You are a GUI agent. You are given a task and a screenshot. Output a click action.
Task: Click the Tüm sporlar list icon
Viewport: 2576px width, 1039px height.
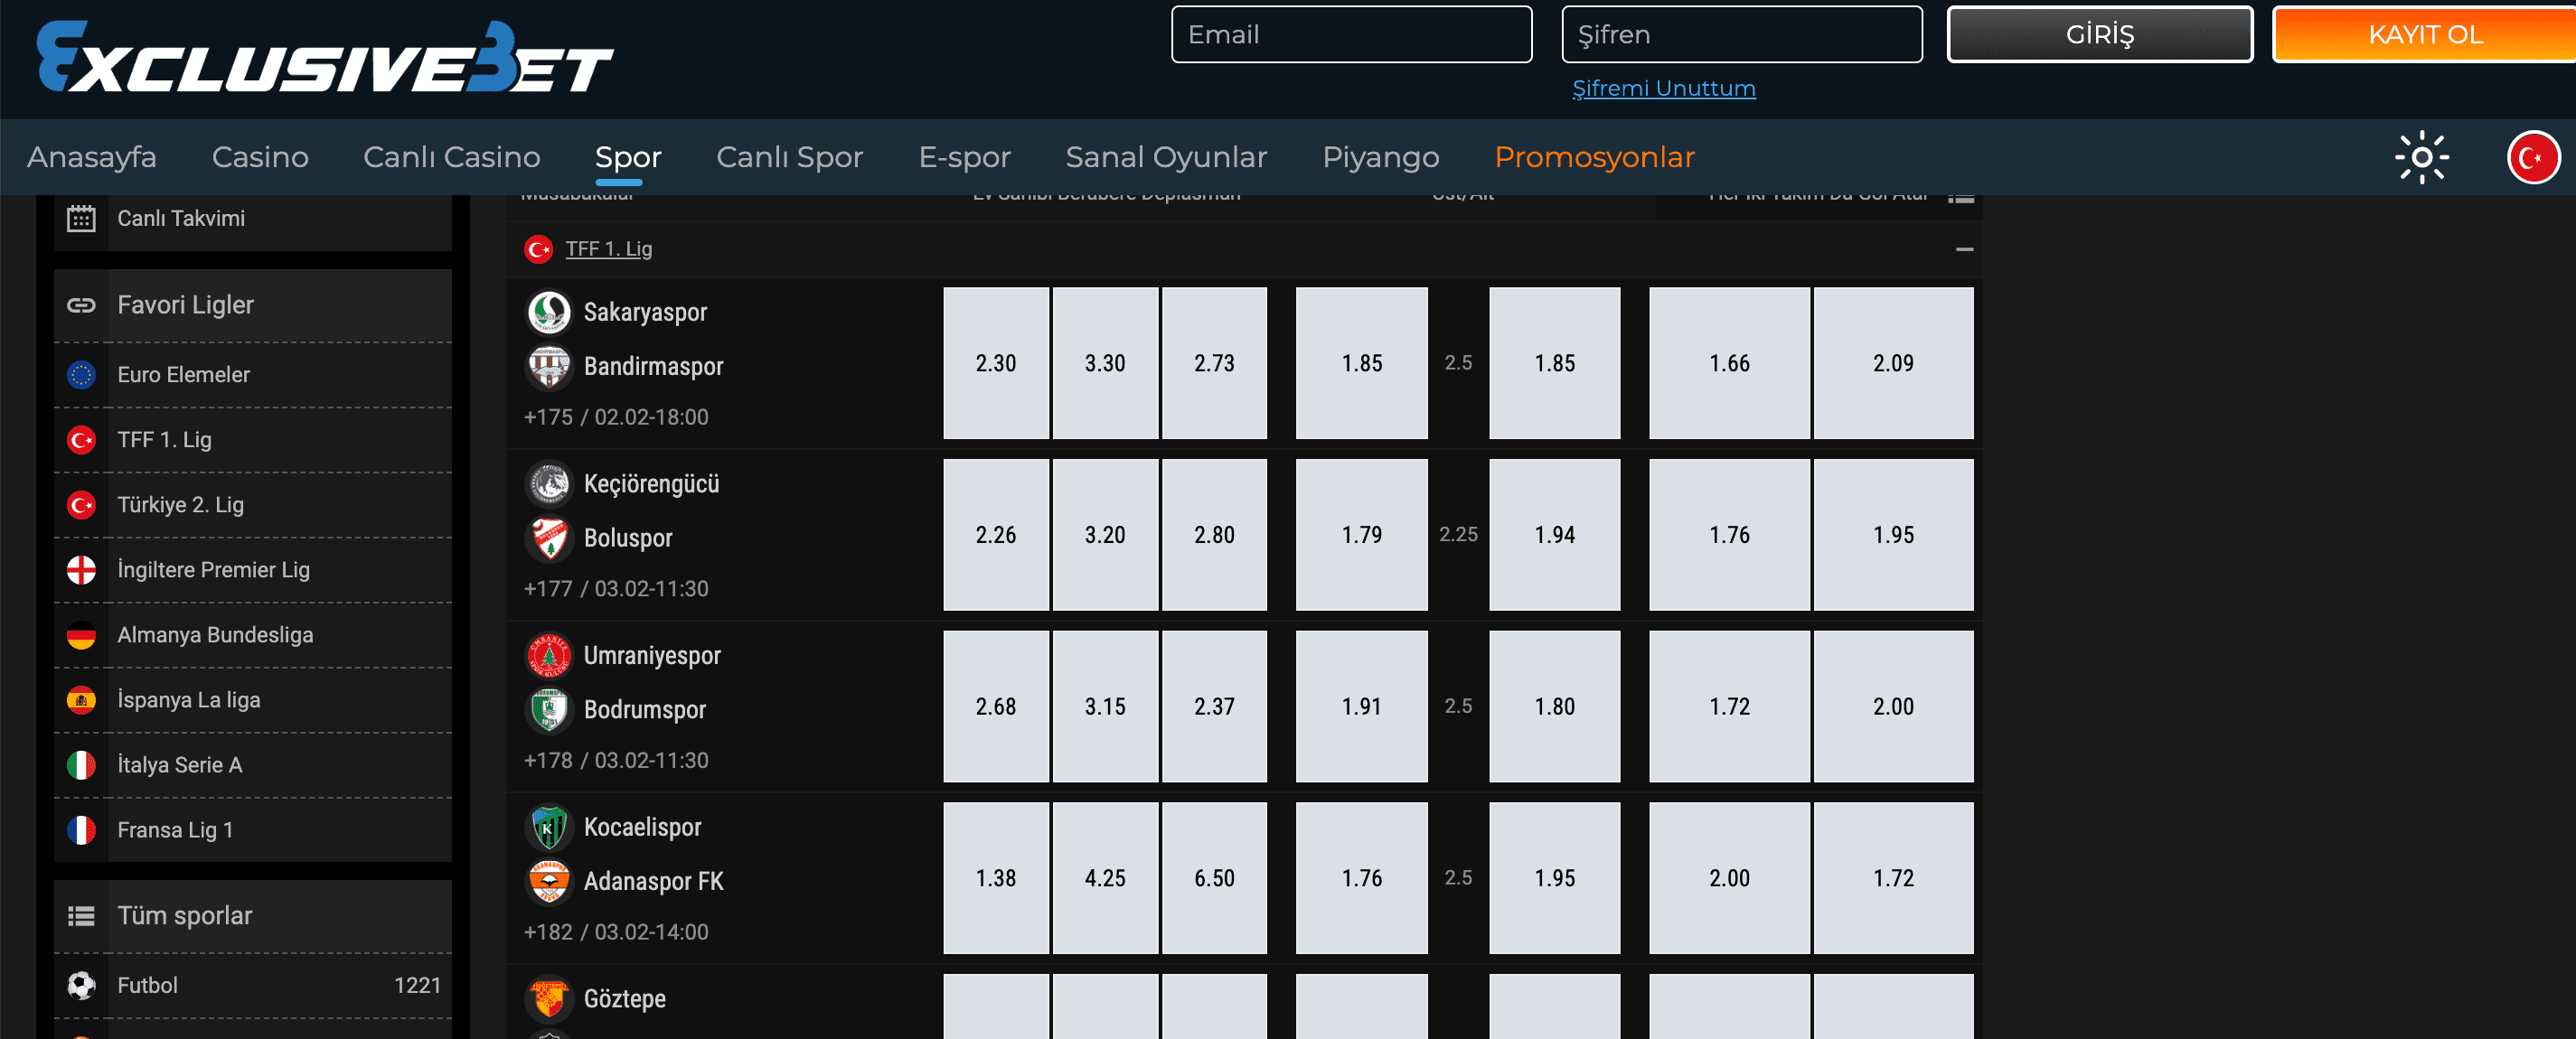(x=81, y=916)
